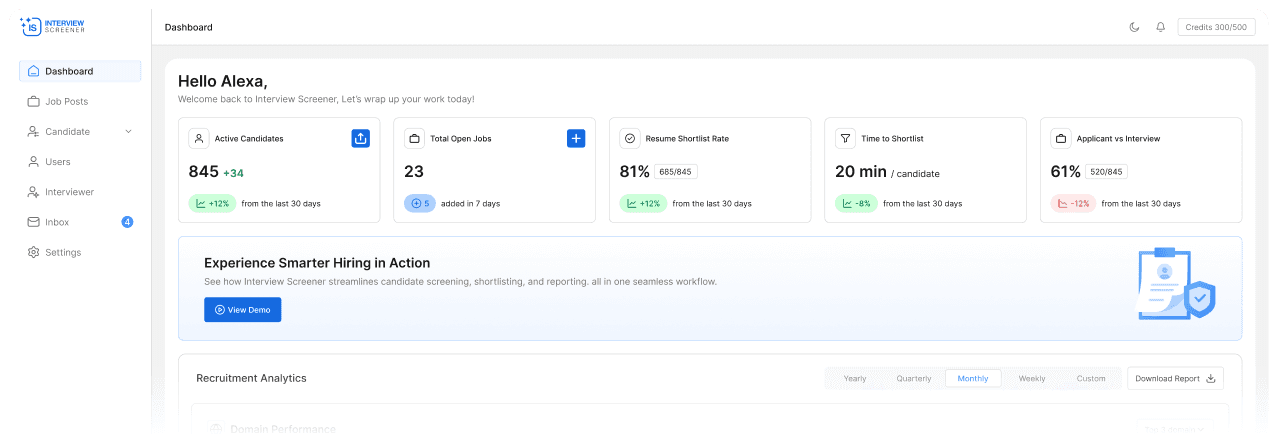Open the Dashboard sidebar item
The height and width of the screenshot is (444, 1278).
click(x=80, y=71)
